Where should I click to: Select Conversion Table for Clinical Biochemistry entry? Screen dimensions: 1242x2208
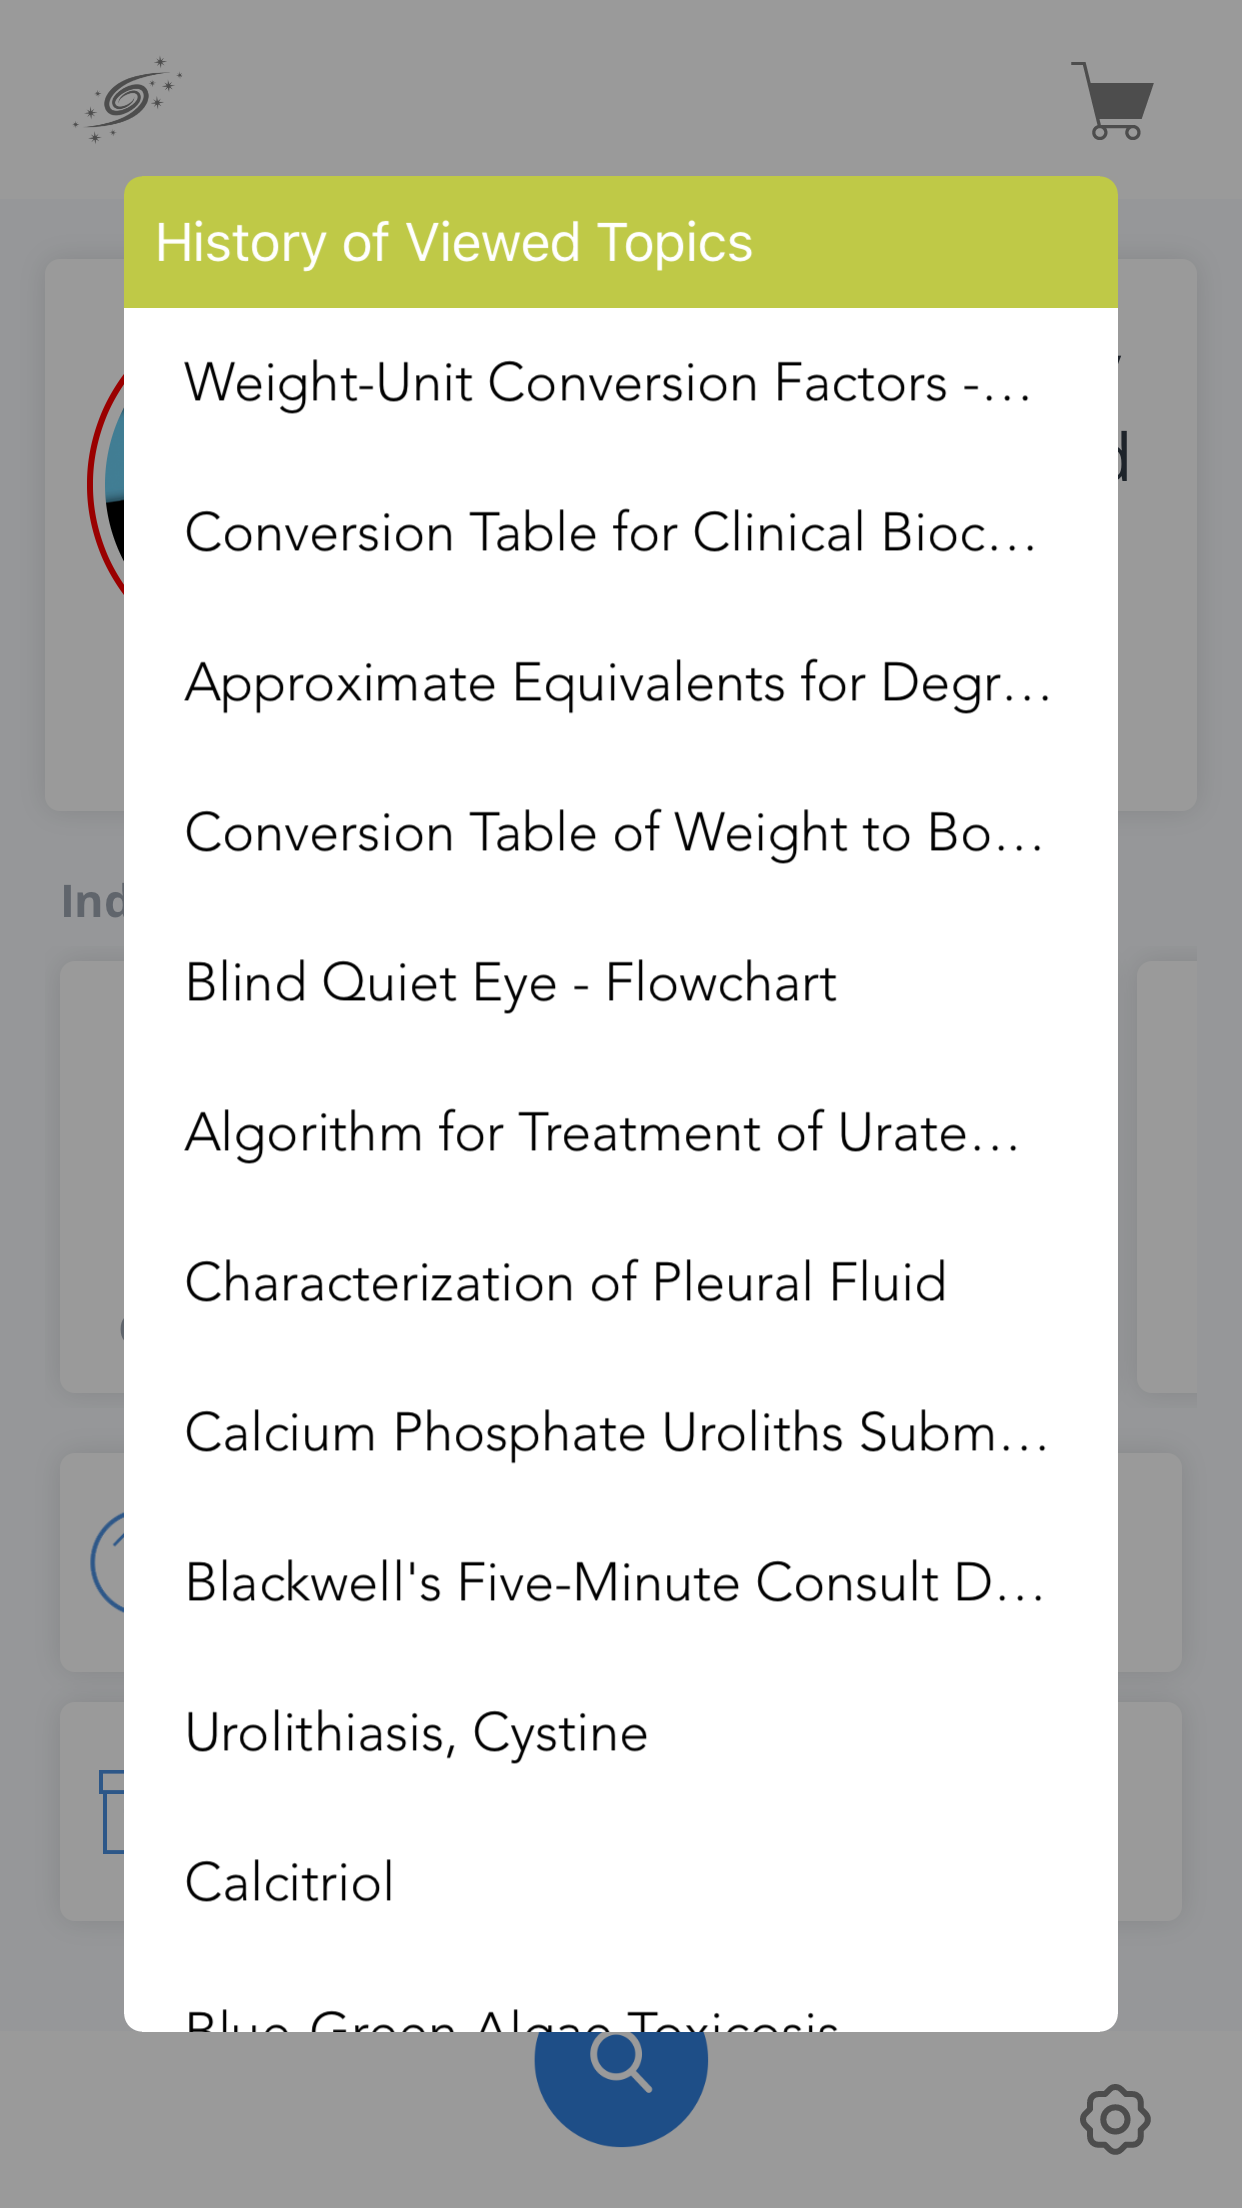click(610, 533)
